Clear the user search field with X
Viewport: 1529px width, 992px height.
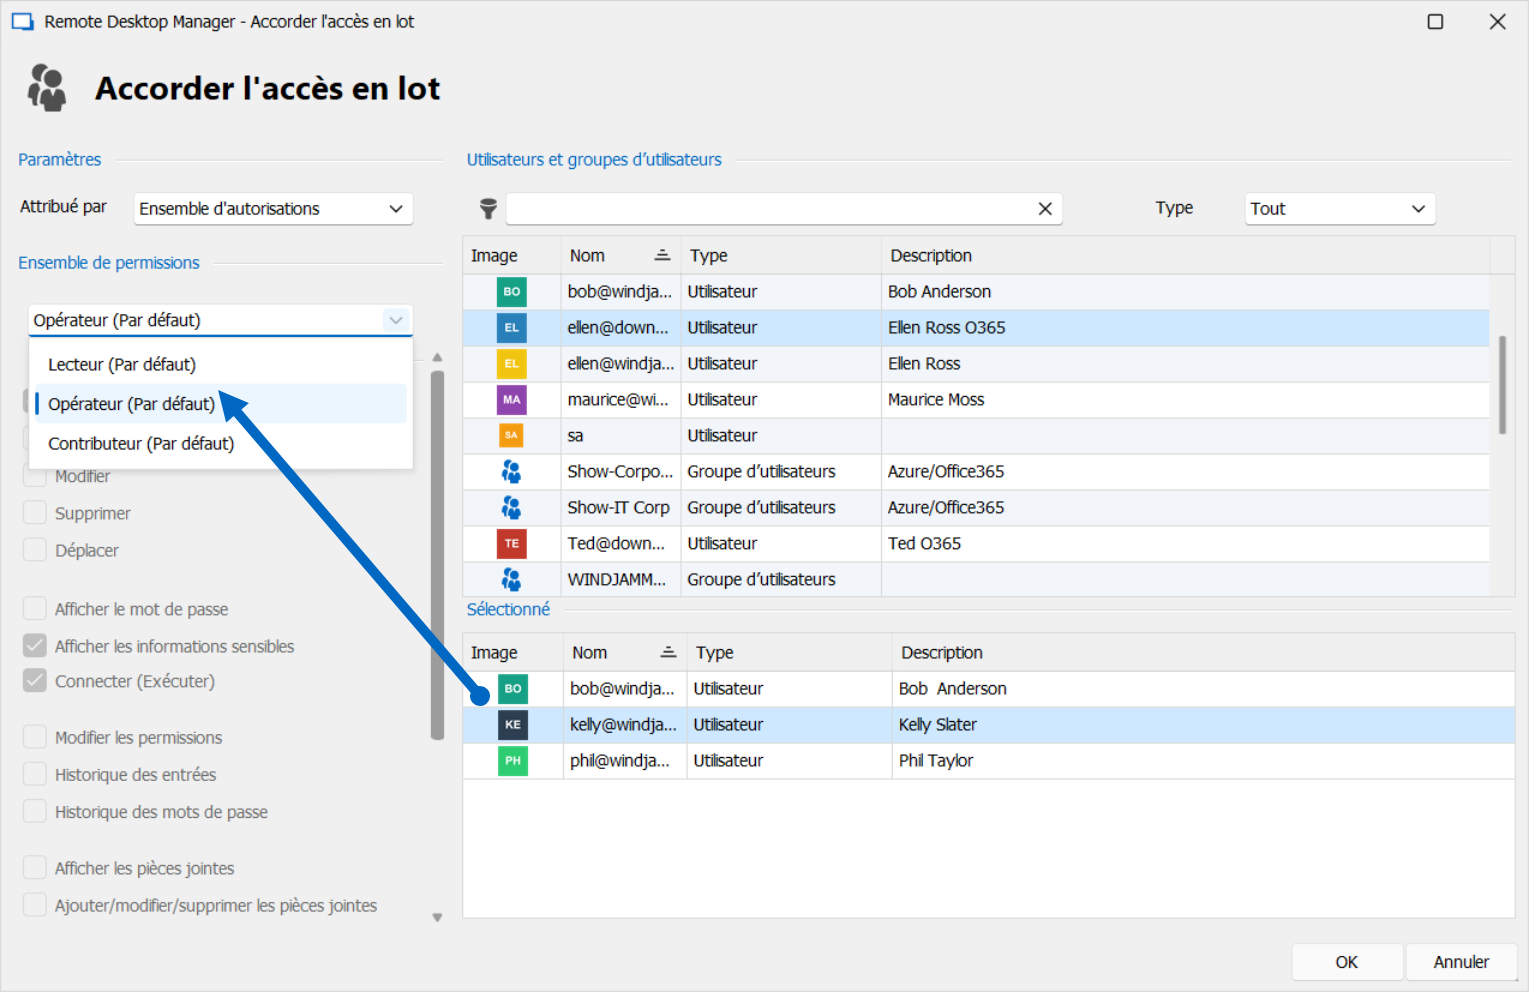pyautogui.click(x=1045, y=208)
